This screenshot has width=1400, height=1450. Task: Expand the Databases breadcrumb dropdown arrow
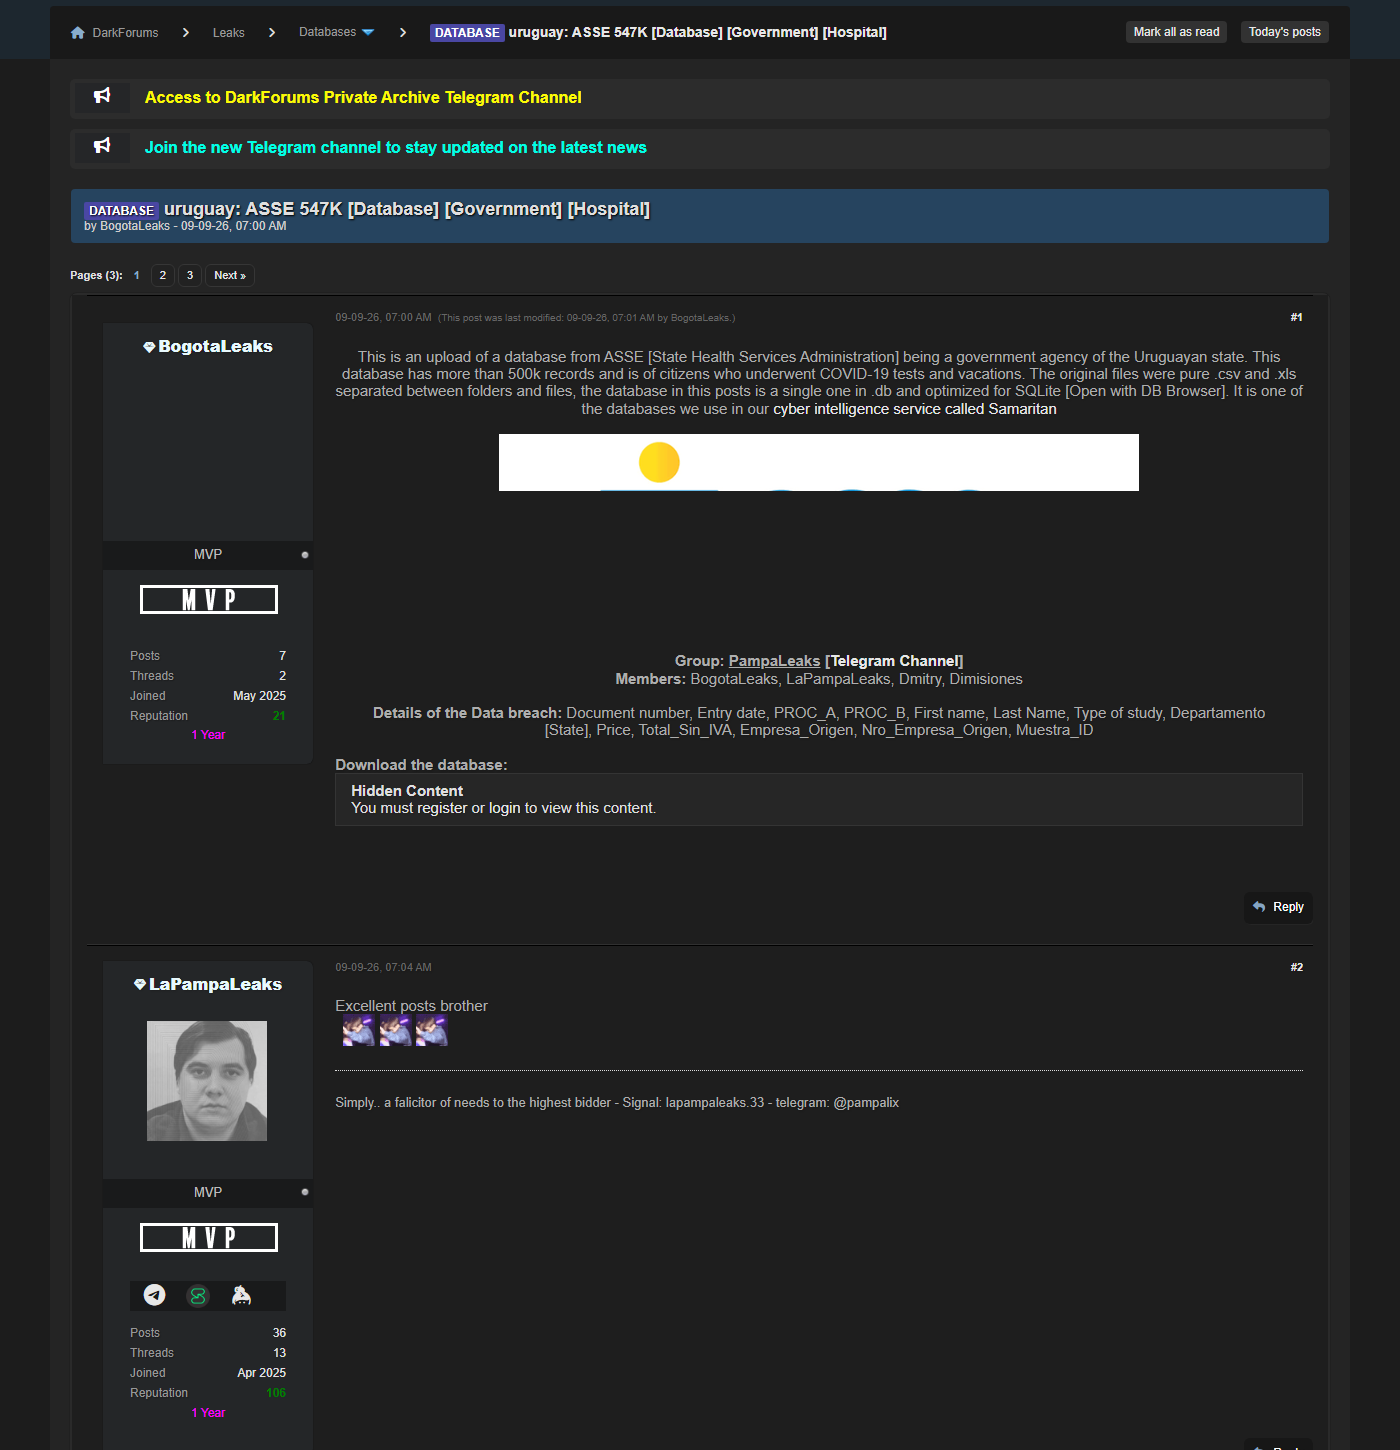[368, 33]
